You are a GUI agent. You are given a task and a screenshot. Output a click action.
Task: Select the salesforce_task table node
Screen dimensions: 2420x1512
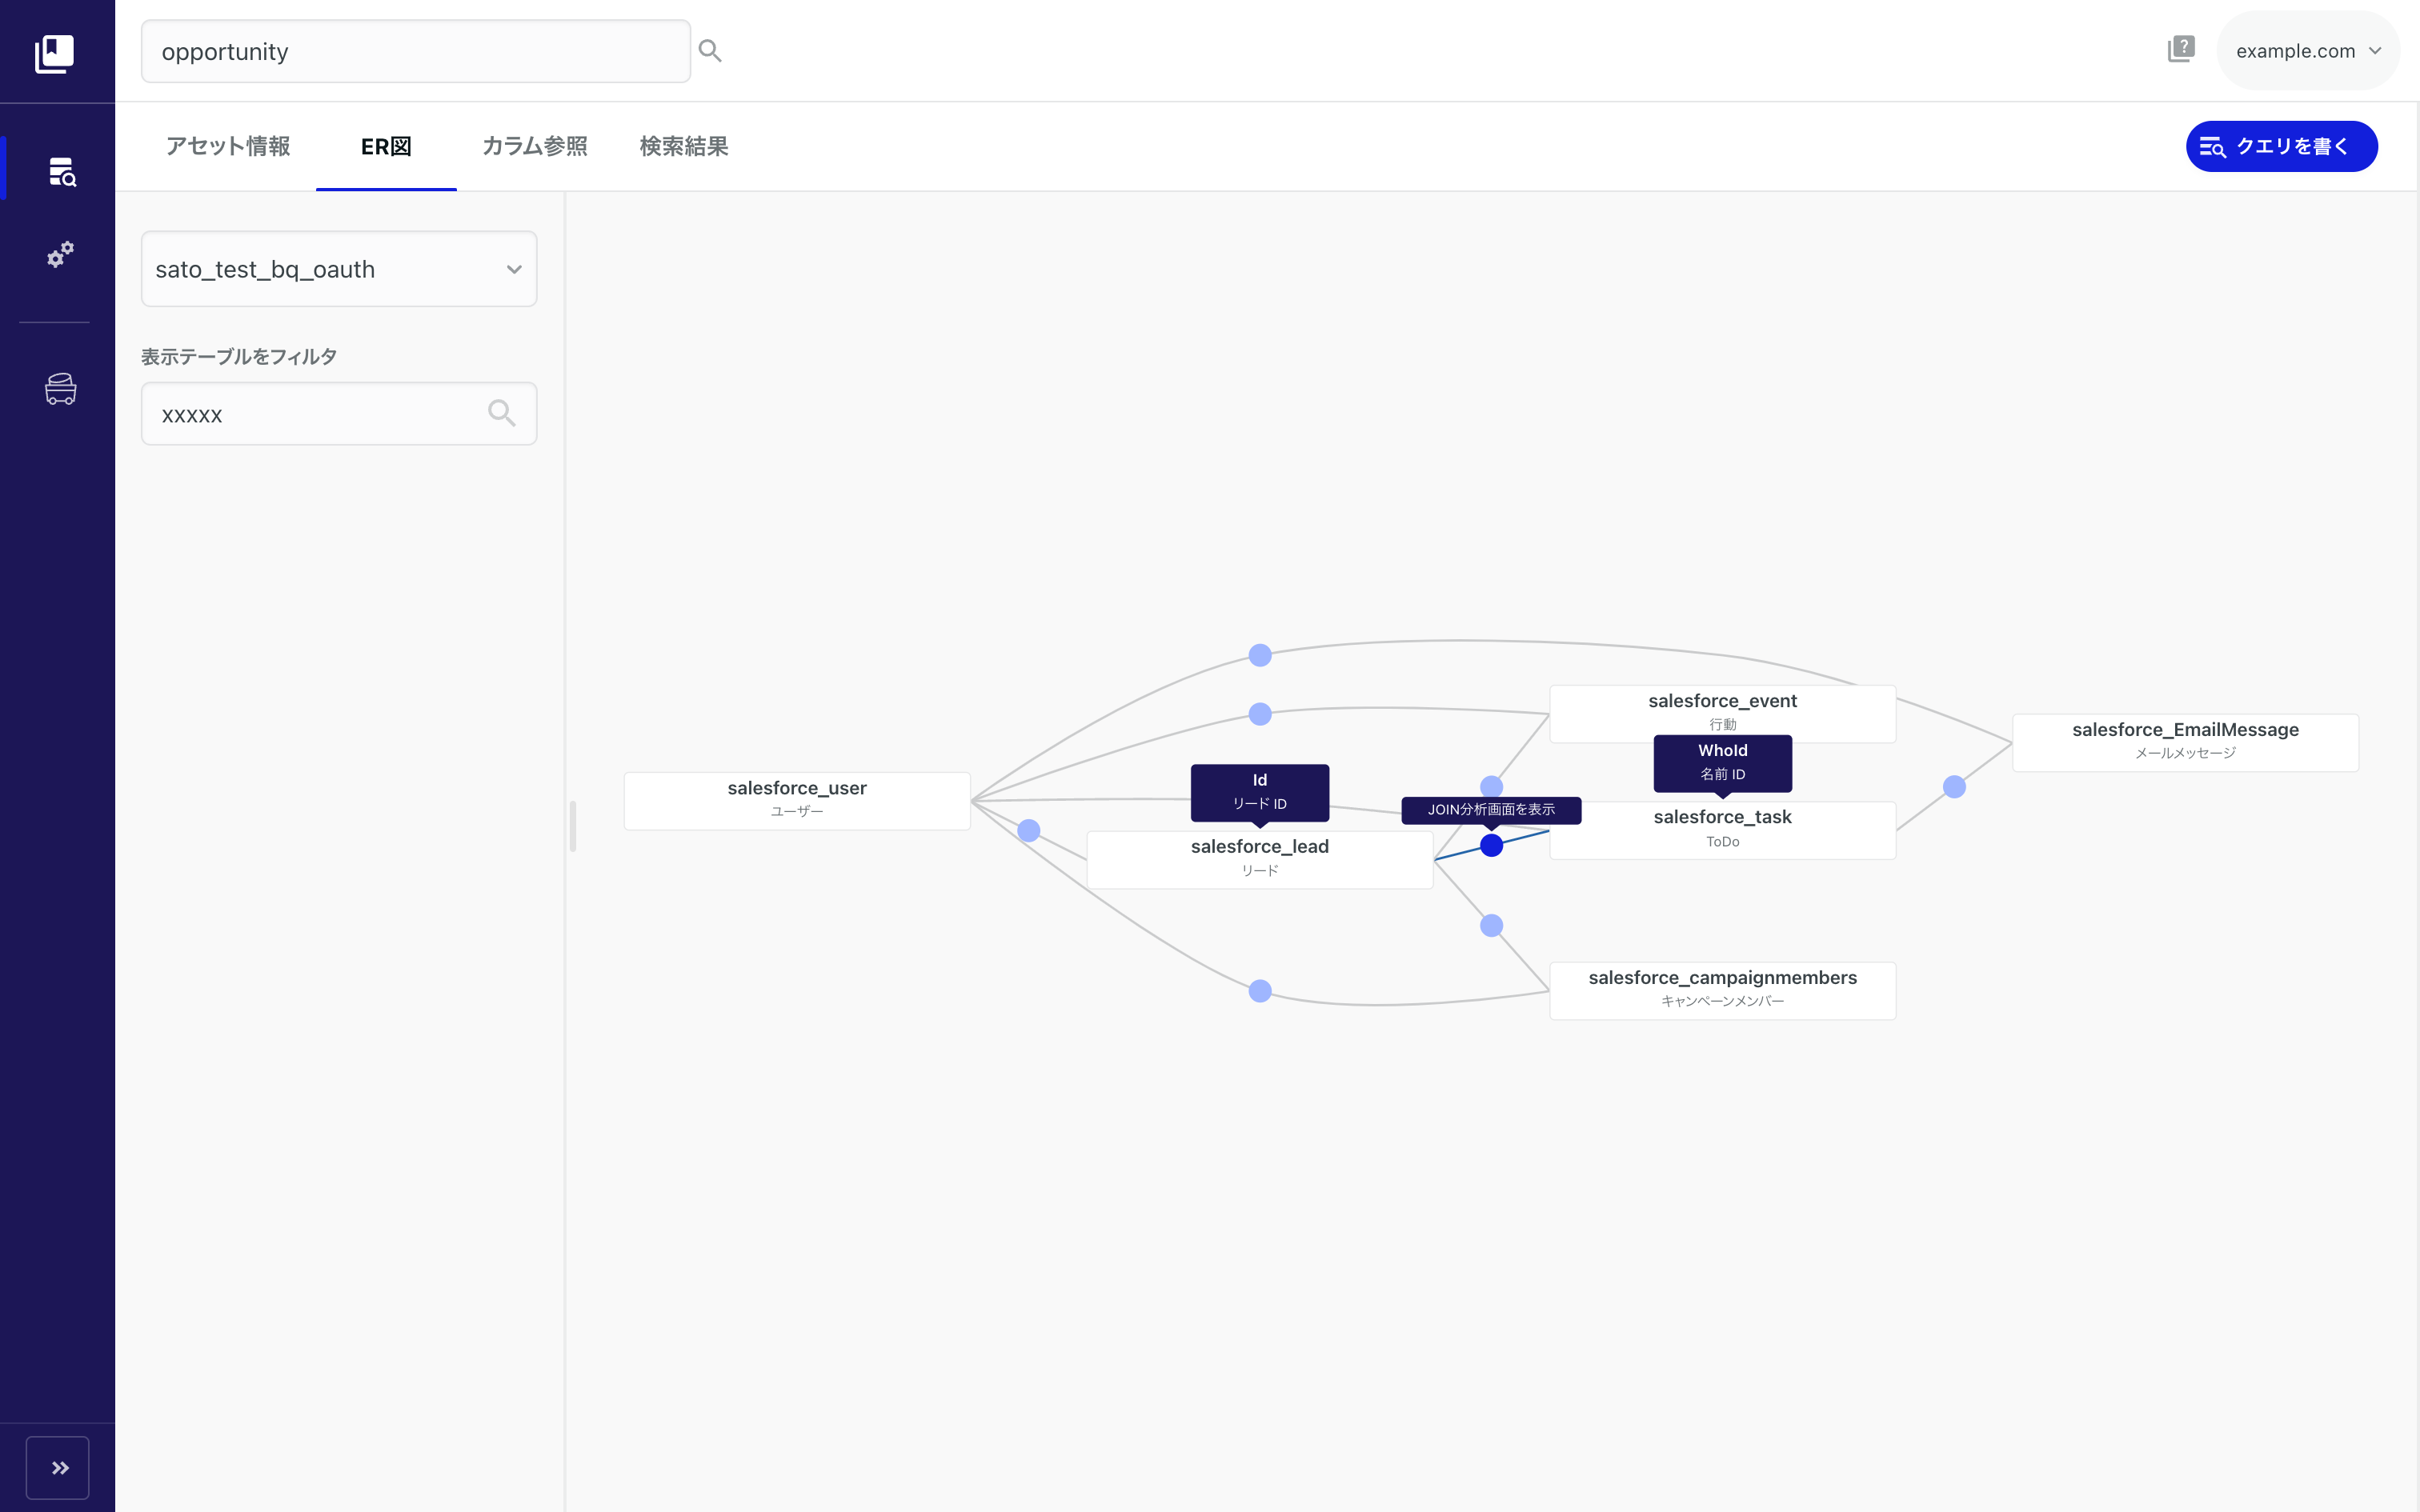(1722, 830)
